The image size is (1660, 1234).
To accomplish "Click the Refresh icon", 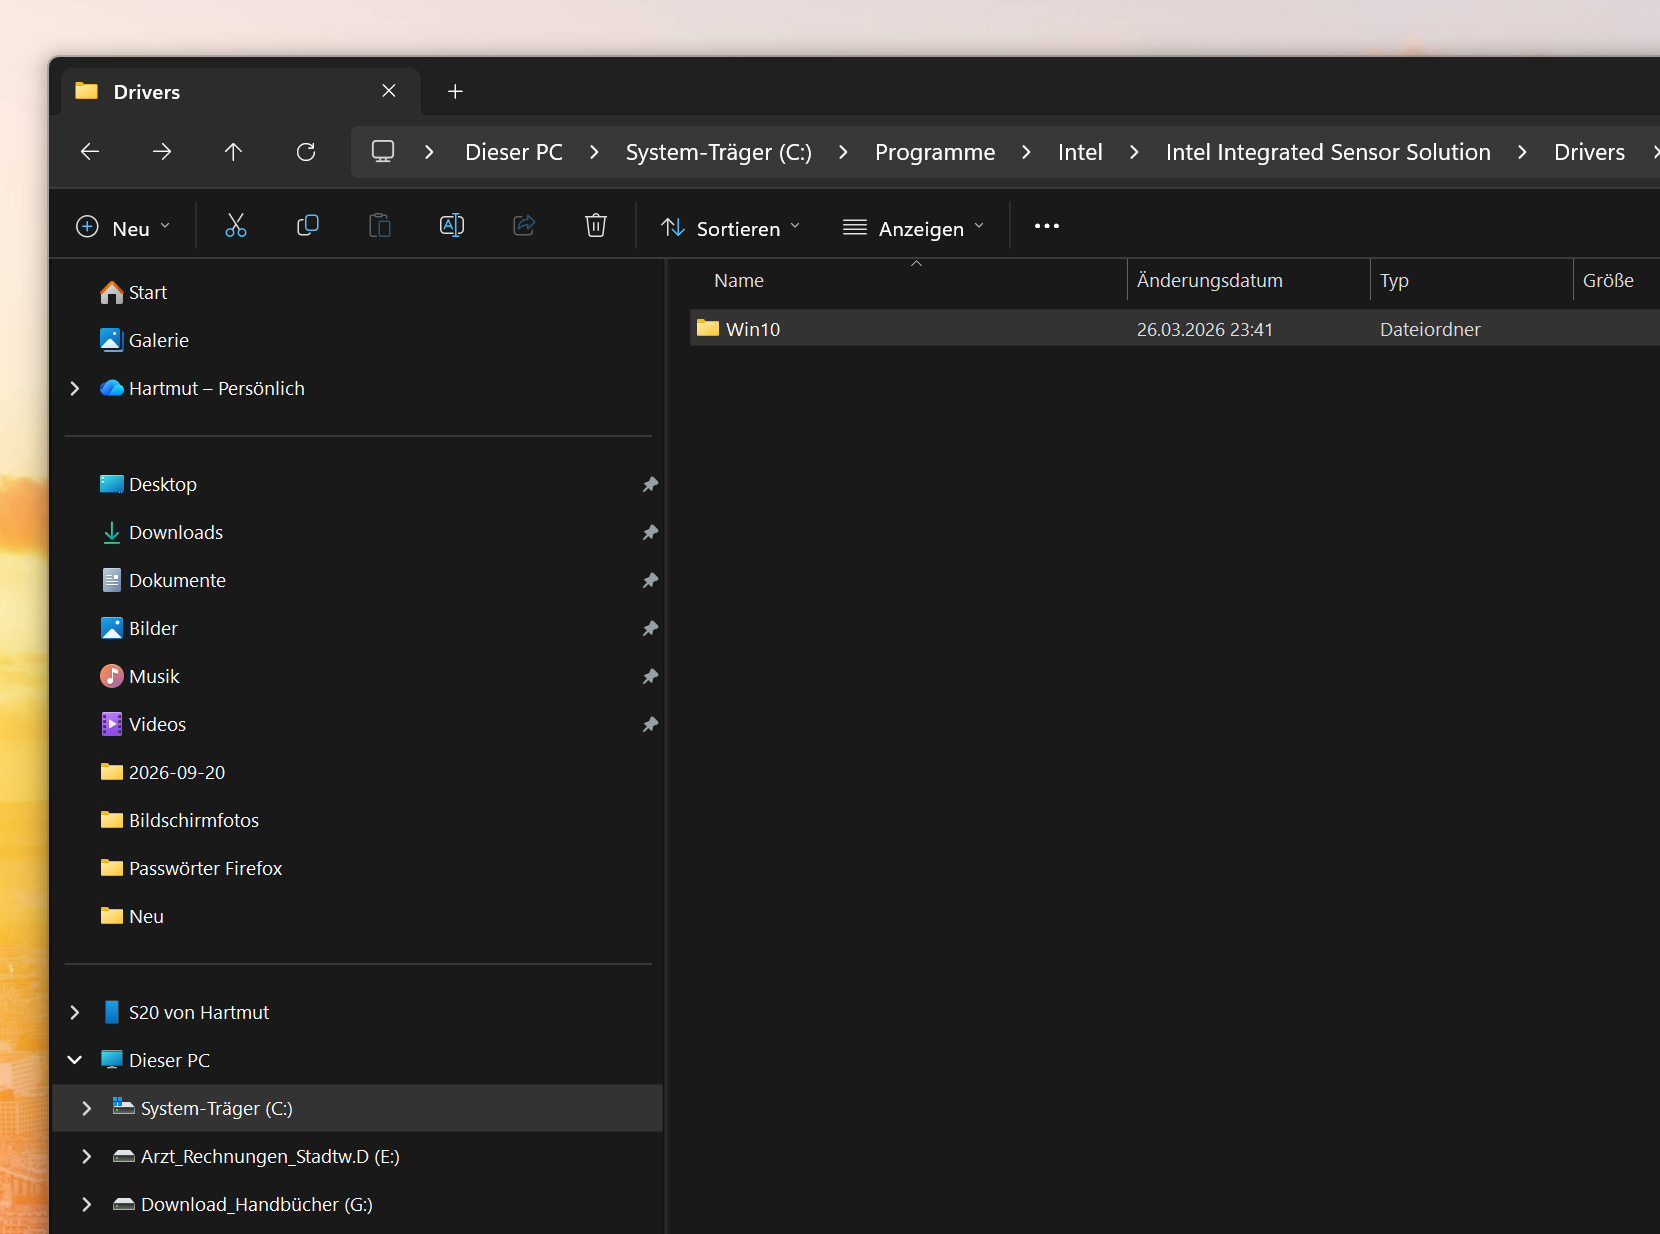I will pyautogui.click(x=306, y=152).
